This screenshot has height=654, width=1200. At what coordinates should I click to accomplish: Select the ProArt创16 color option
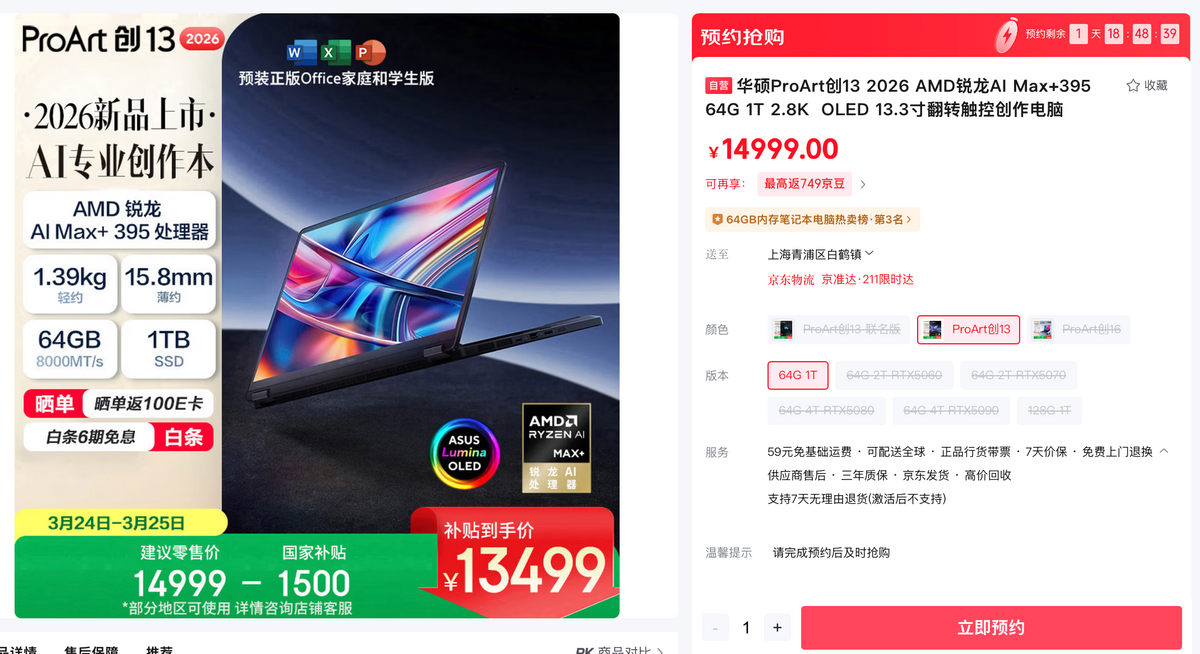[1078, 329]
